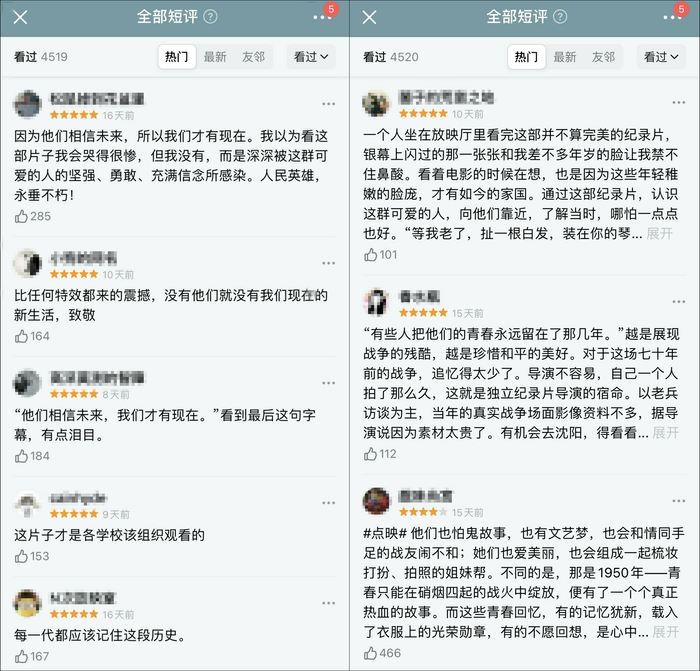The height and width of the screenshot is (671, 700).
Task: Open help question mark beside right 全部短评 title
Action: tap(560, 17)
